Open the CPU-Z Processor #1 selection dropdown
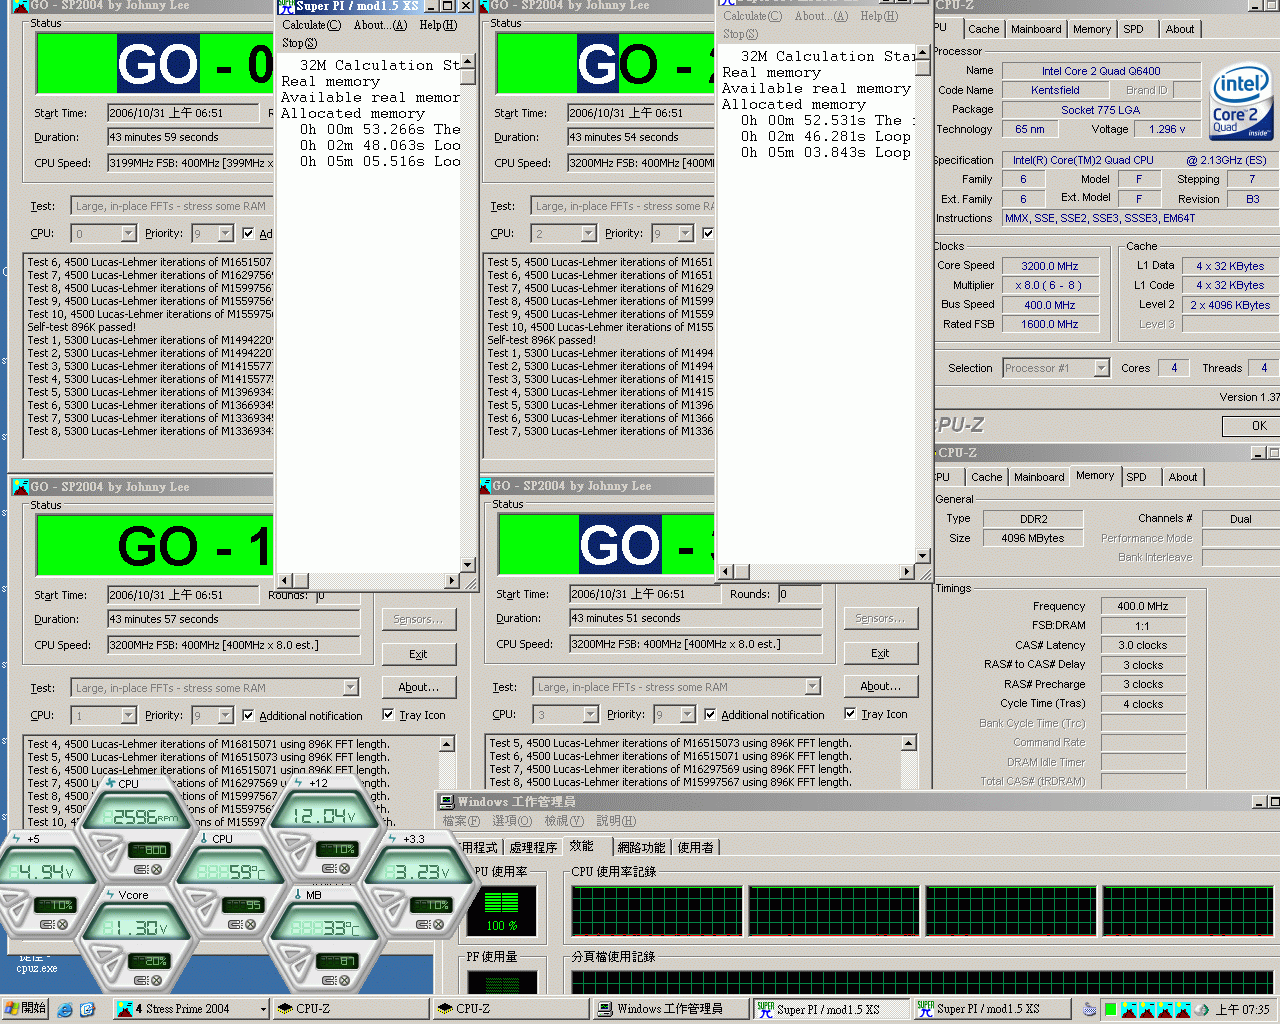Viewport: 1280px width, 1024px height. [x=1101, y=368]
